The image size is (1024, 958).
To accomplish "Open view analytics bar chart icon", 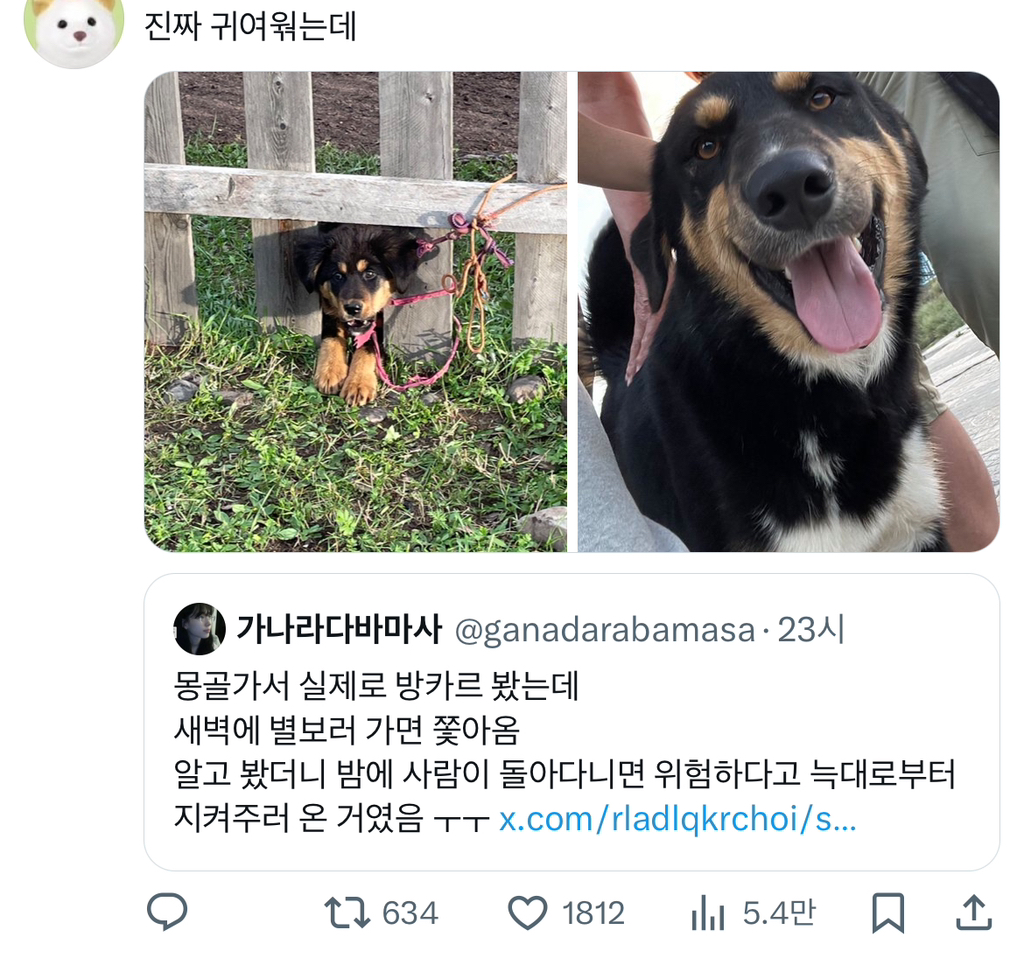I will [708, 912].
